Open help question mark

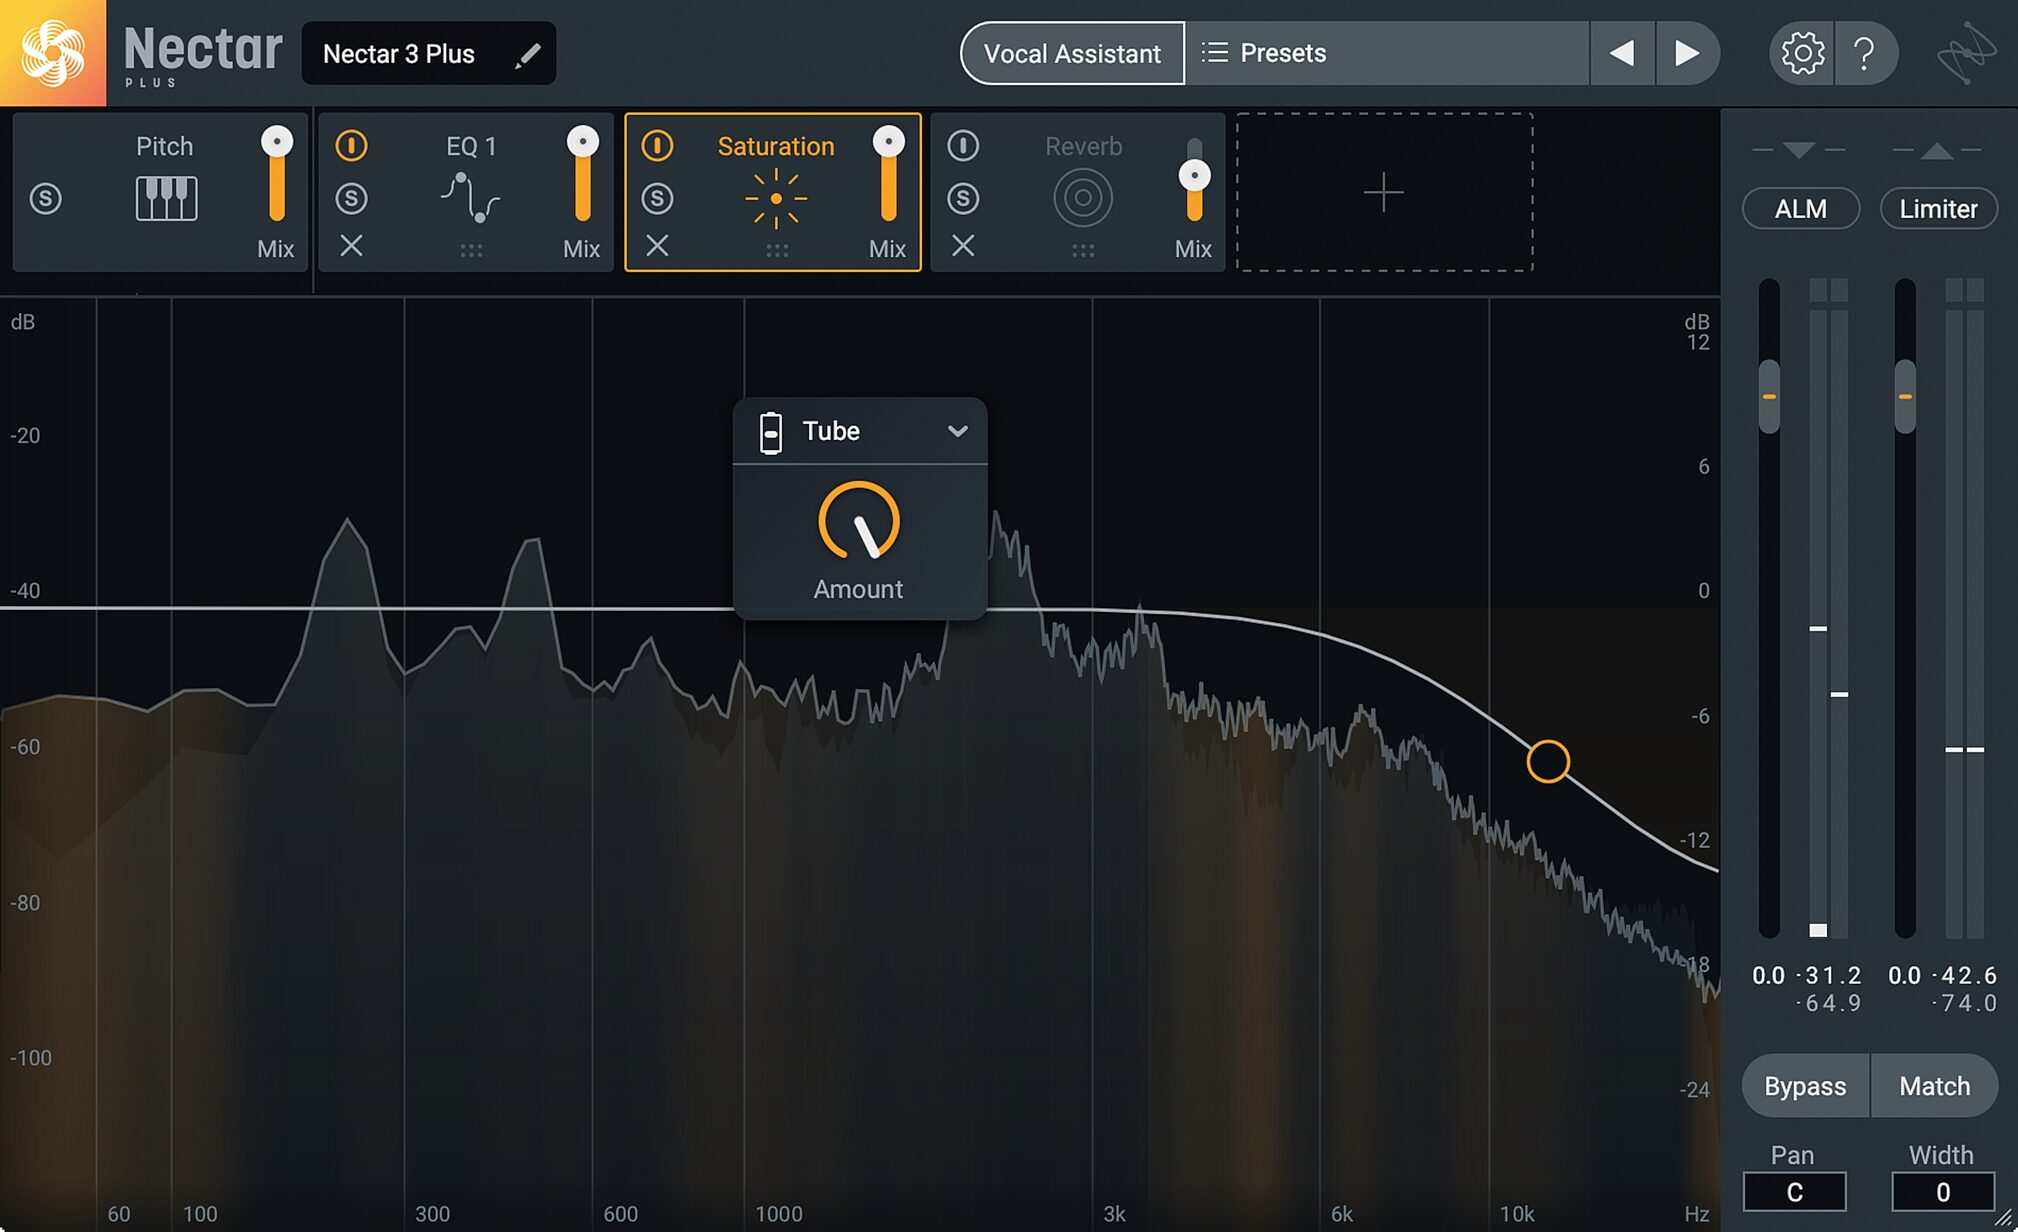(x=1864, y=53)
